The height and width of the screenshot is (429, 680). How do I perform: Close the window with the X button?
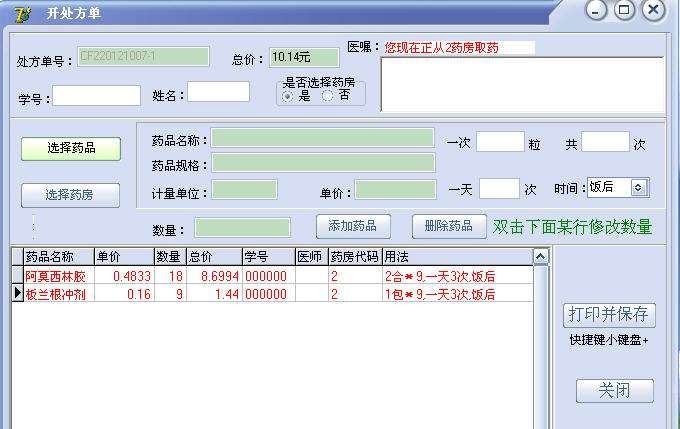[653, 10]
